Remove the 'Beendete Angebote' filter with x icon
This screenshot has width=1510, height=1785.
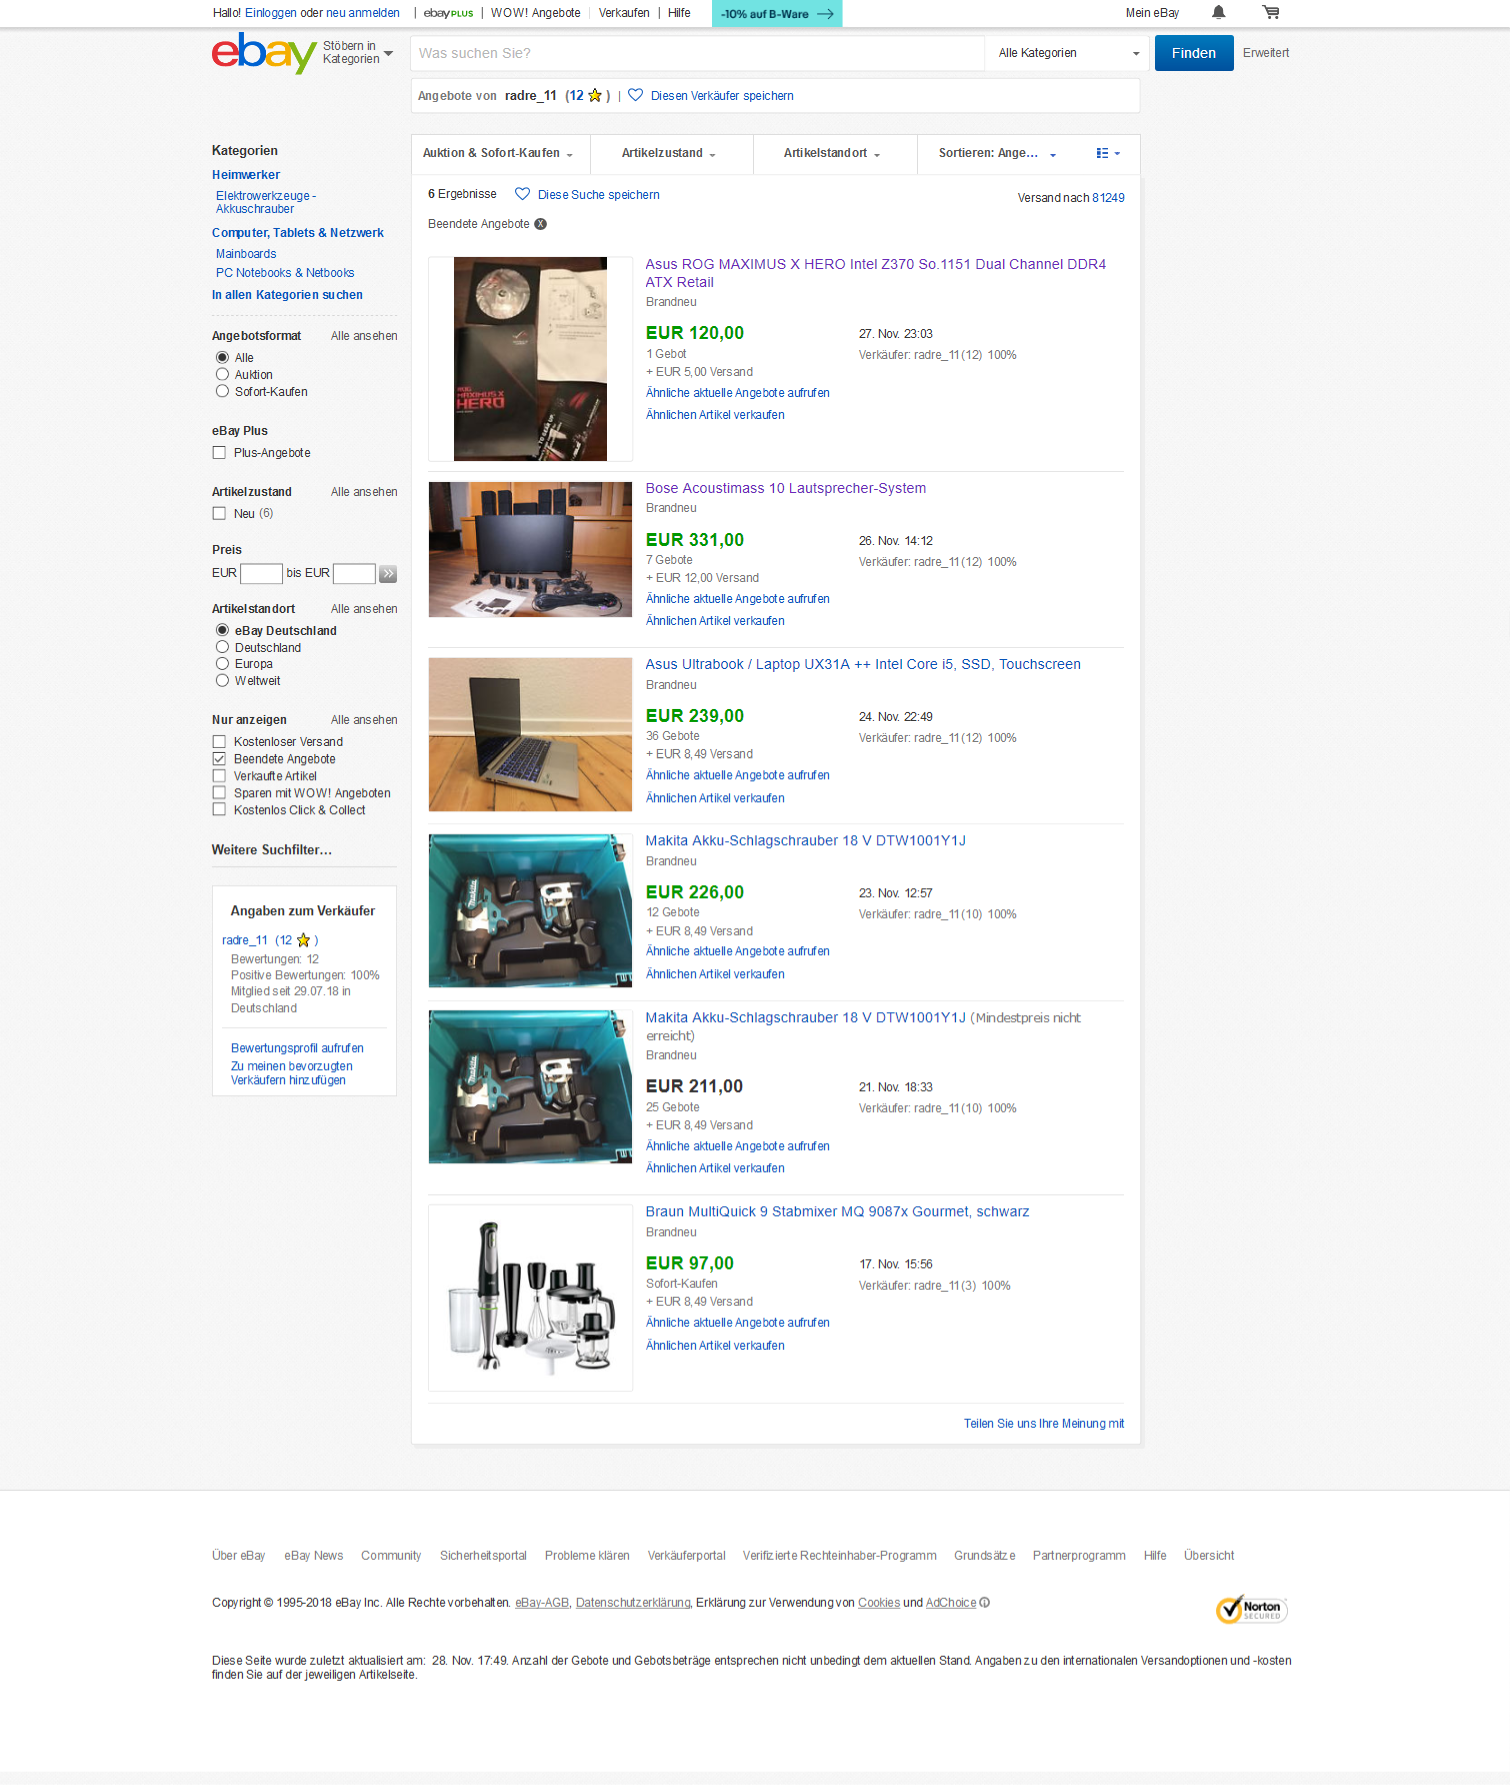540,224
